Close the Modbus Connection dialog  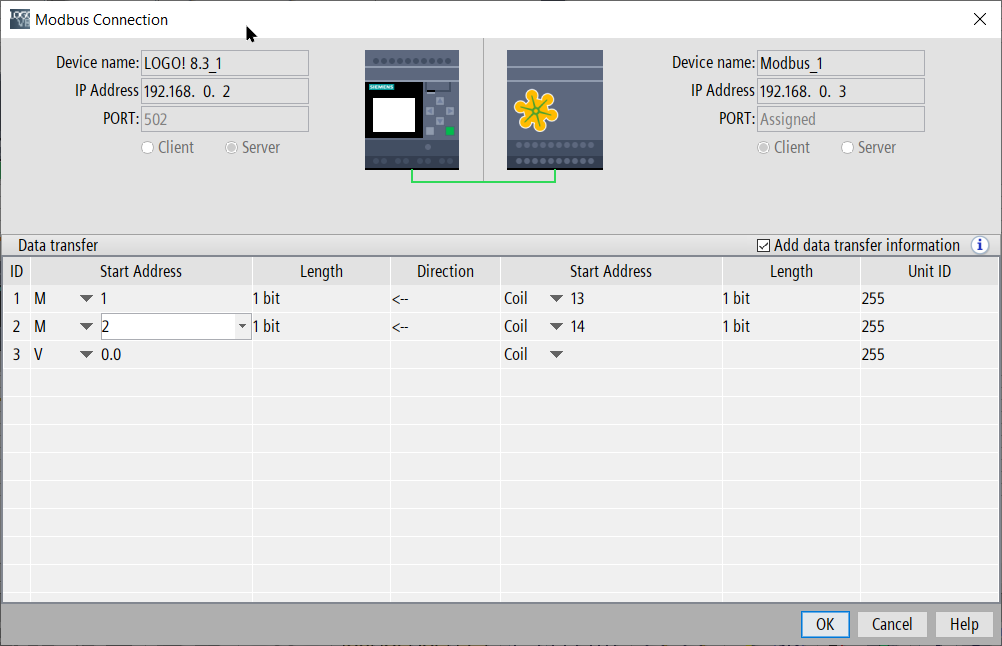pyautogui.click(x=980, y=19)
